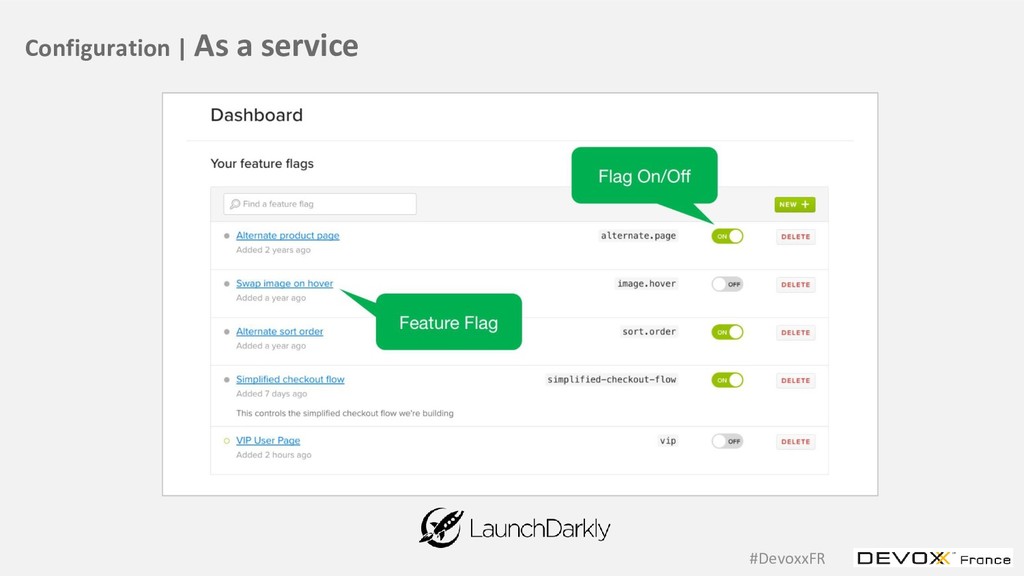1024x576 pixels.
Task: Delete the Simplified checkout flow flag
Action: [795, 381]
